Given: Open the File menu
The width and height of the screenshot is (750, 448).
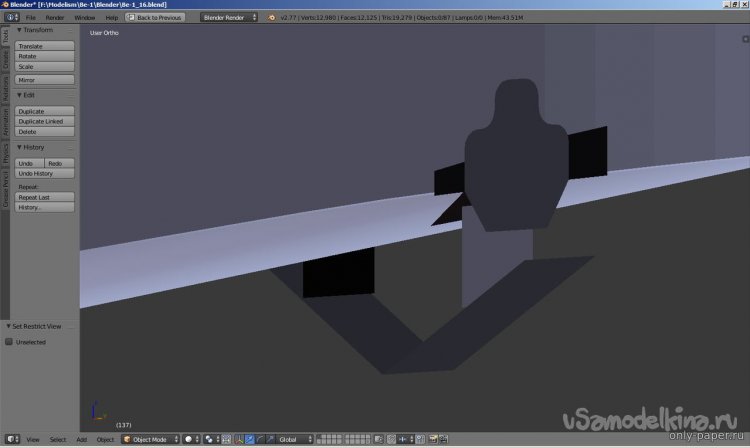Looking at the screenshot, I should click(x=30, y=18).
